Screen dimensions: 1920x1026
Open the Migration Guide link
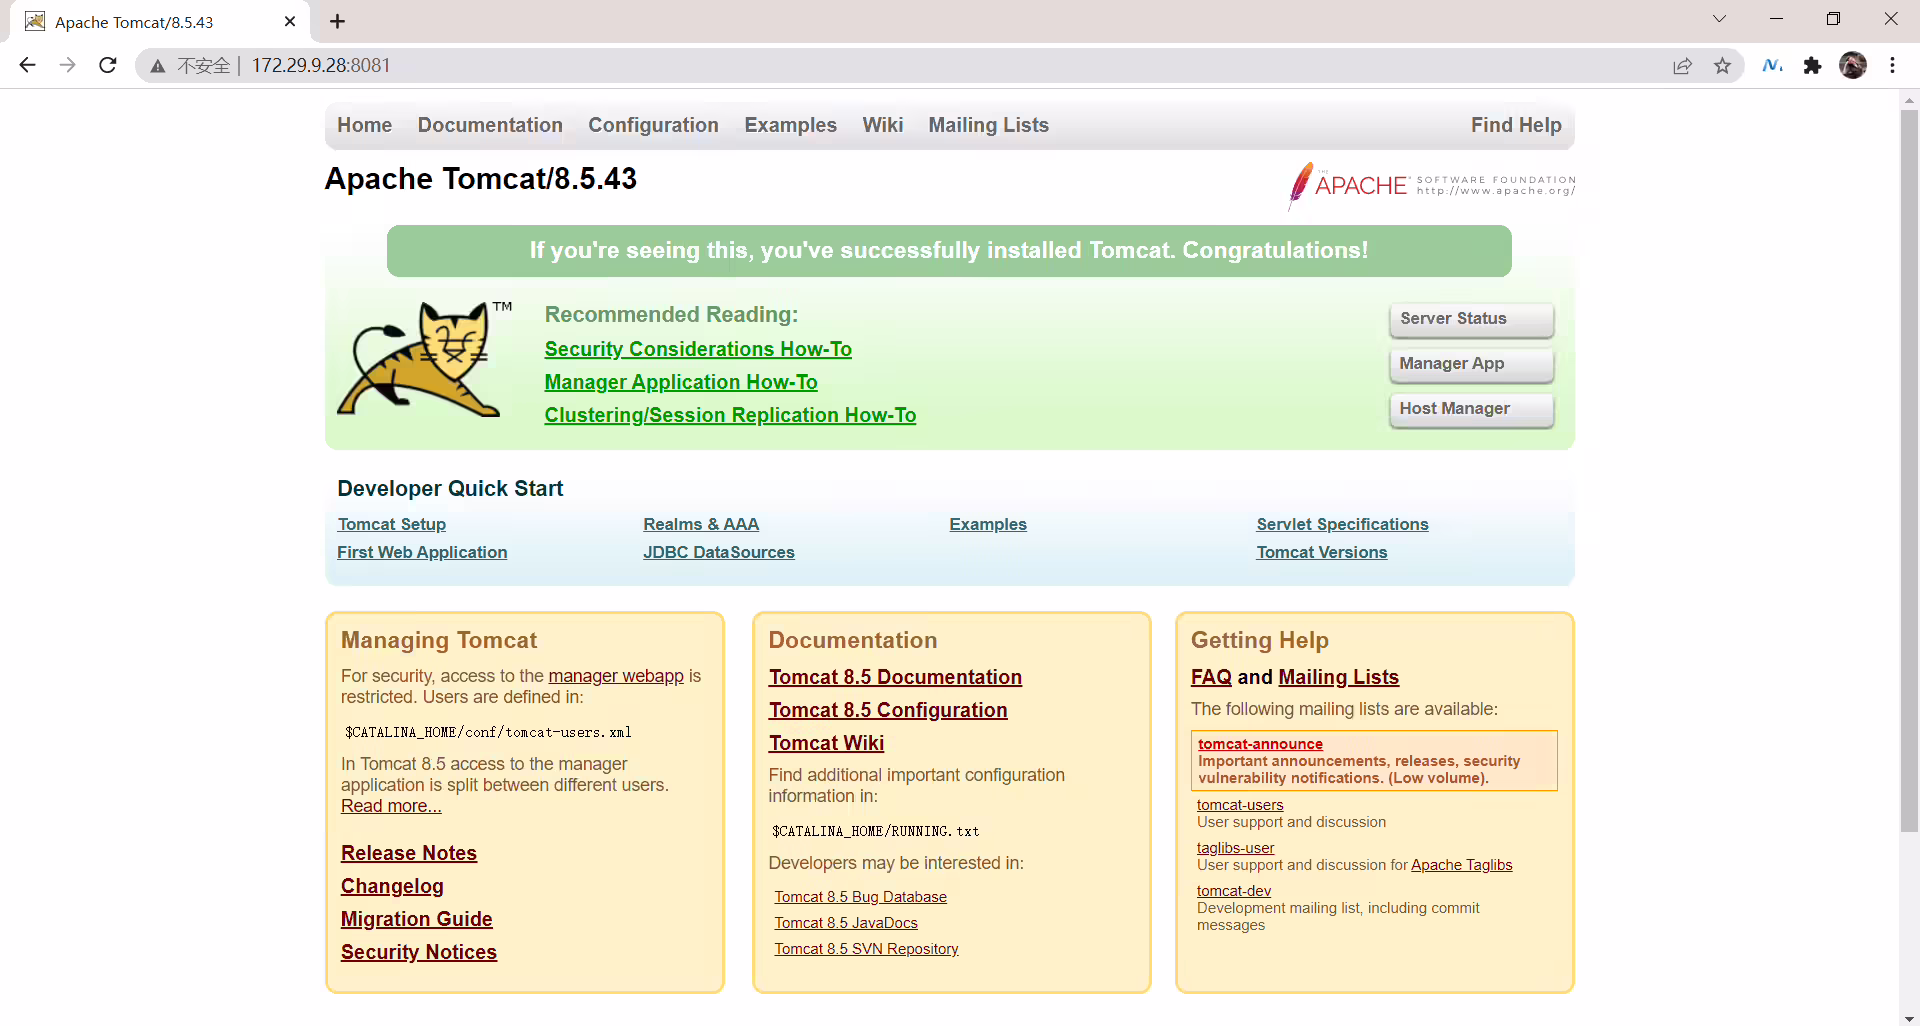point(417,919)
